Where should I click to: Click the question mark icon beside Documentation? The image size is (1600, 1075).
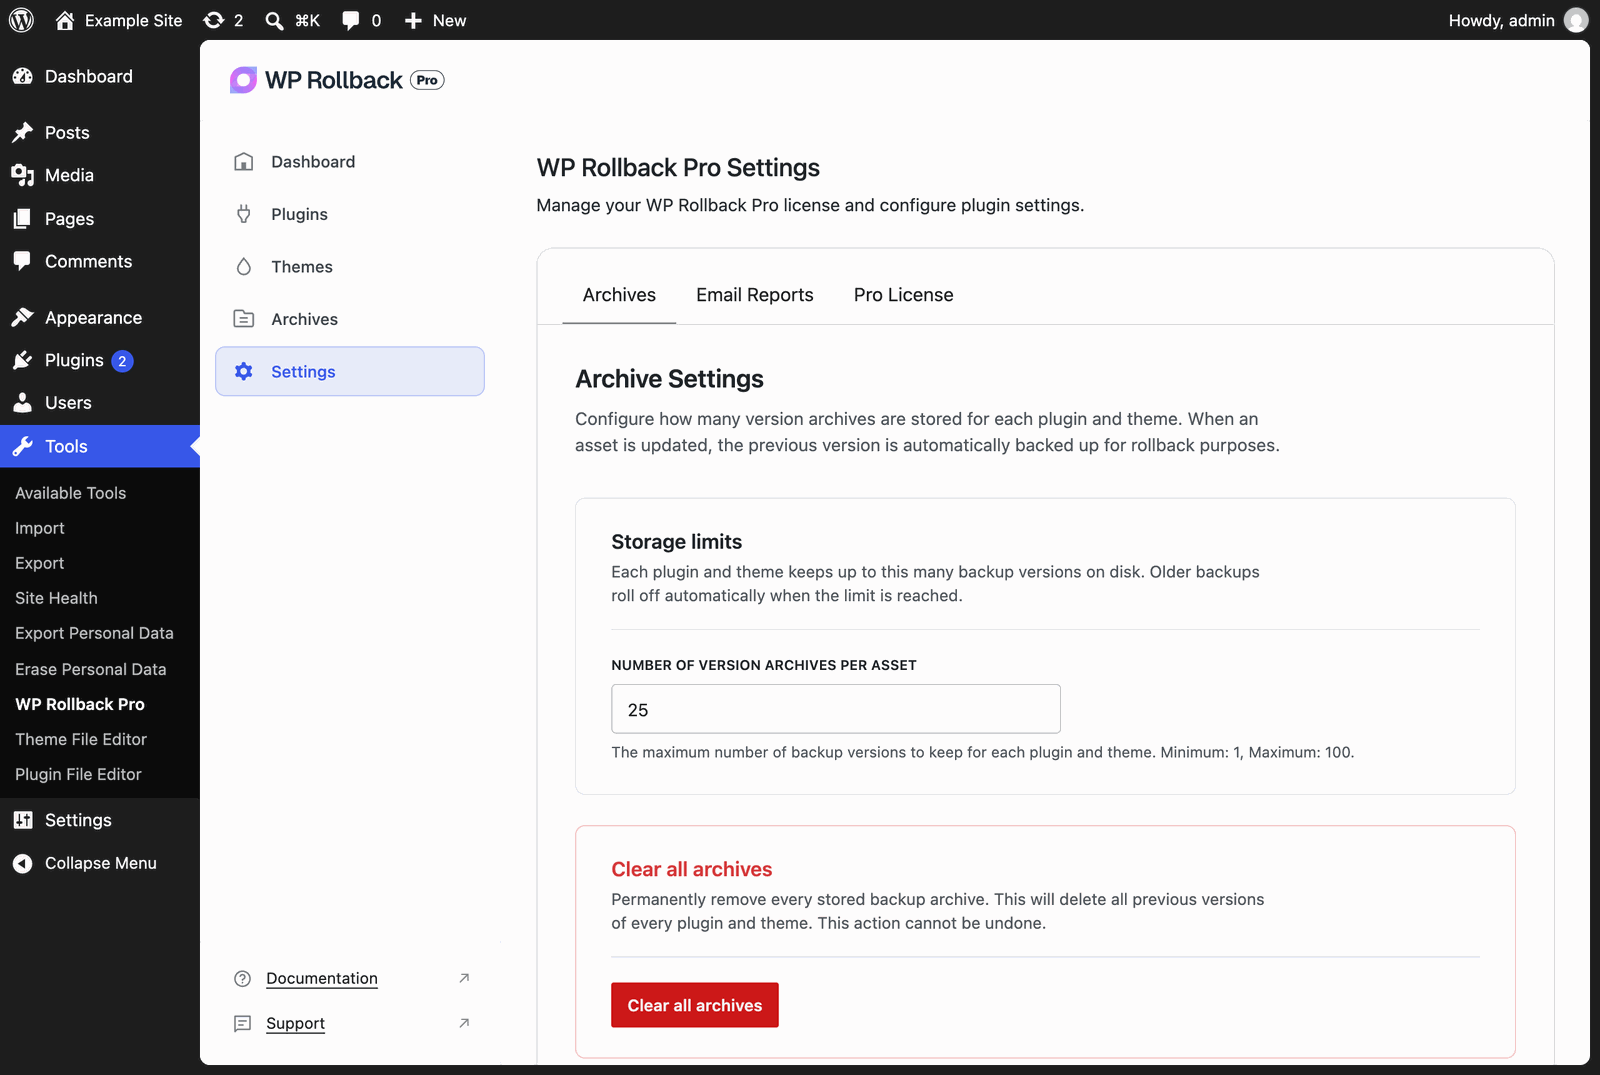coord(242,979)
